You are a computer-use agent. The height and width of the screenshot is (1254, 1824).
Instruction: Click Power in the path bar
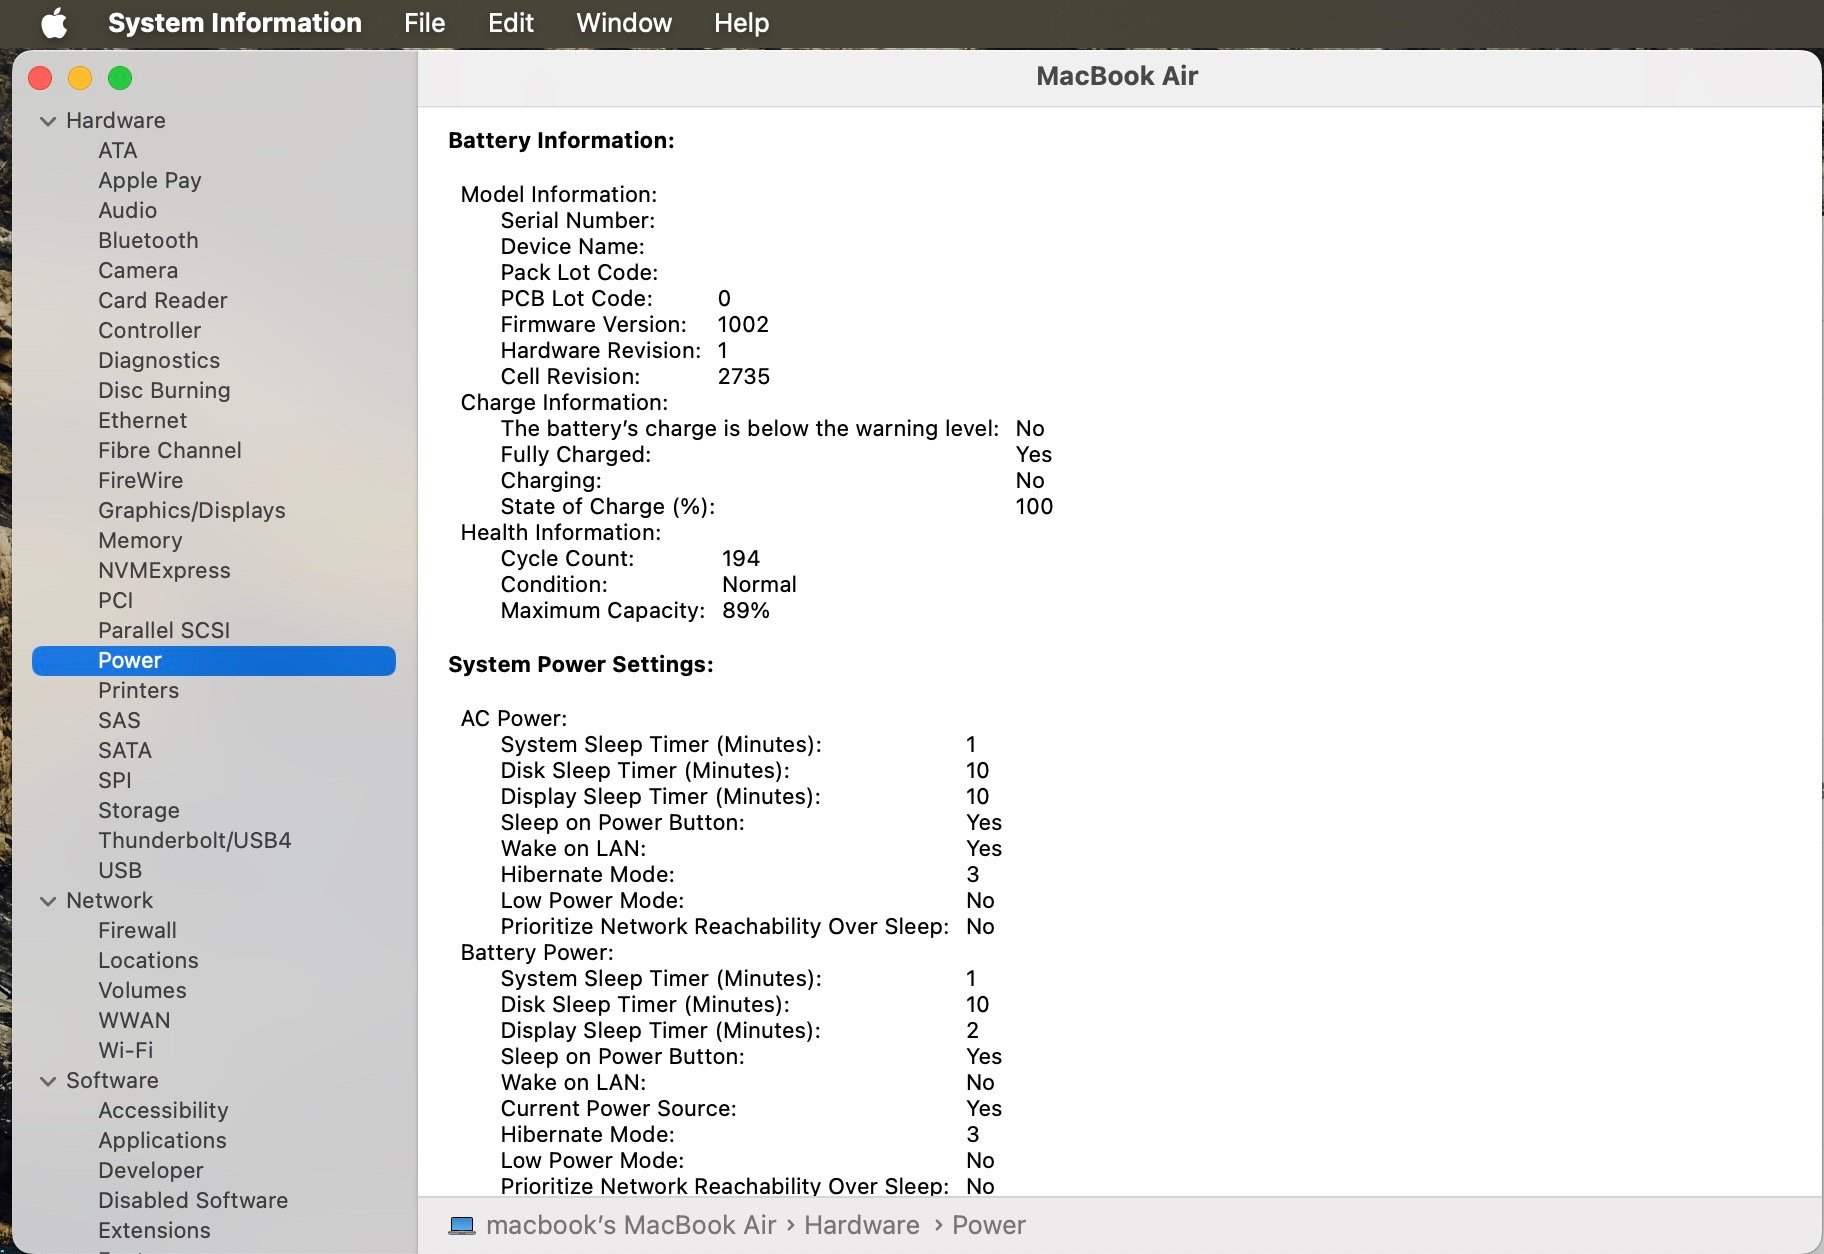point(988,1225)
